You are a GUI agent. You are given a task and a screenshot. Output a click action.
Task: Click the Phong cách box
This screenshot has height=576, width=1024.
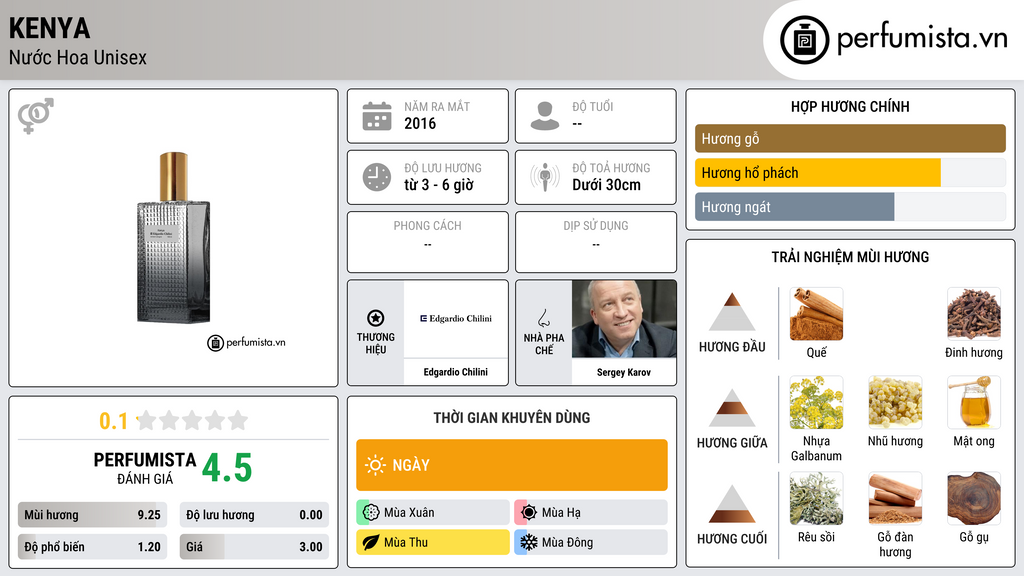[x=428, y=242]
